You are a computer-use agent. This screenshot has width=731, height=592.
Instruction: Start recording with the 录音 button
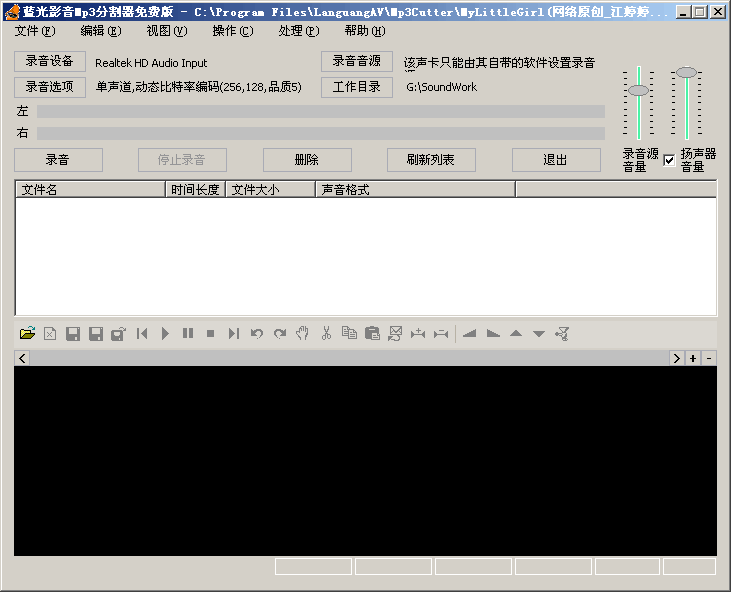pos(58,160)
